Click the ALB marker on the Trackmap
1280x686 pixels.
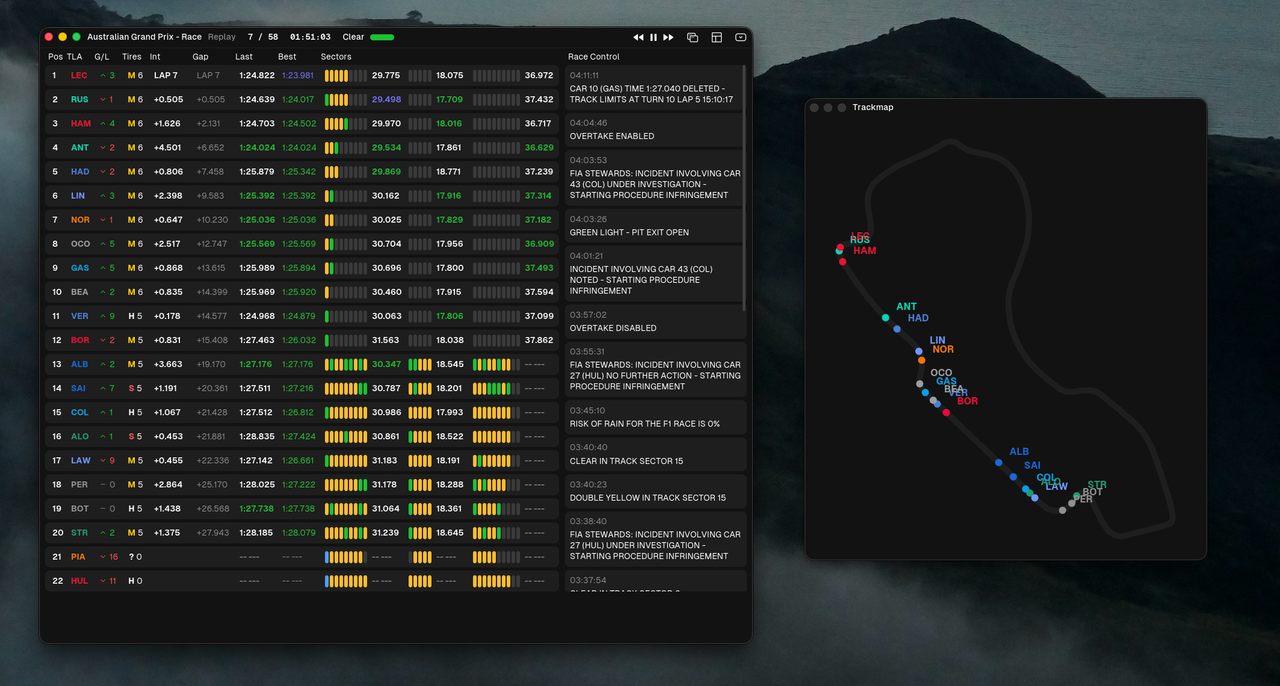pos(999,462)
